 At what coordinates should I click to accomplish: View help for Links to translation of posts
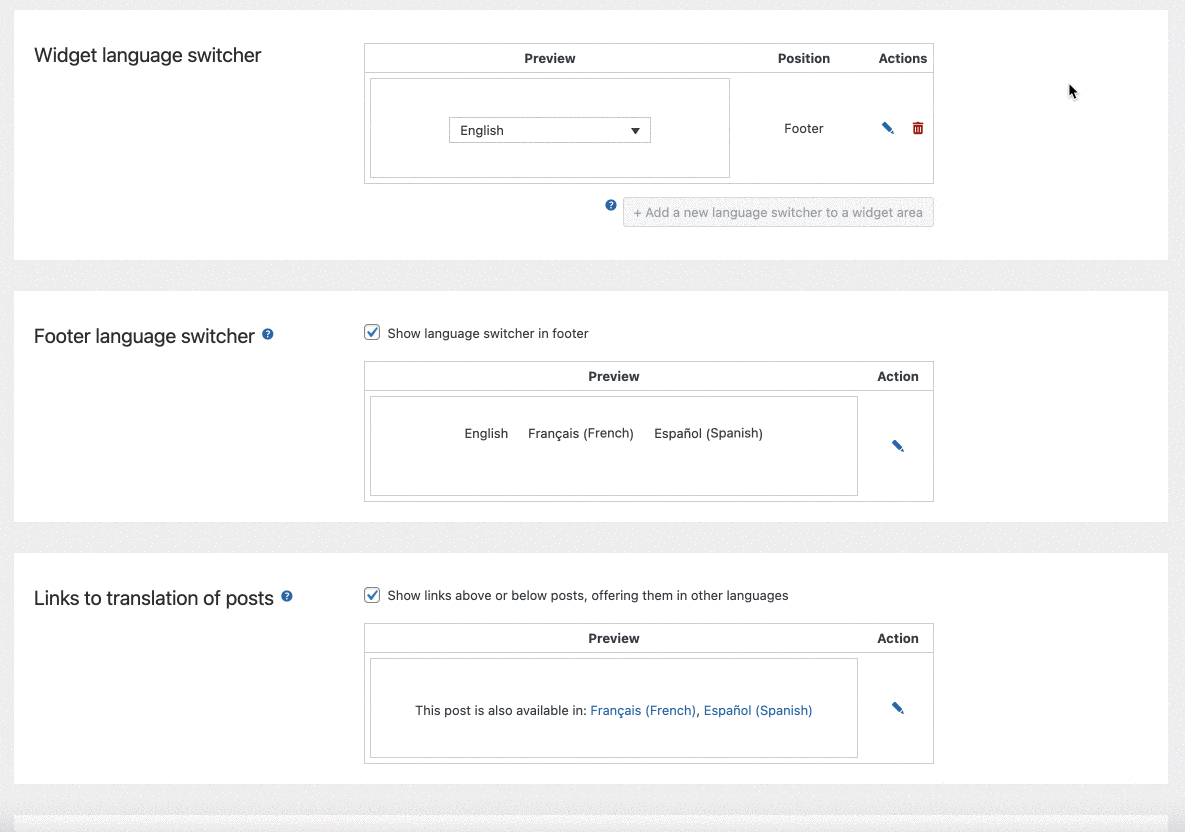coord(287,596)
